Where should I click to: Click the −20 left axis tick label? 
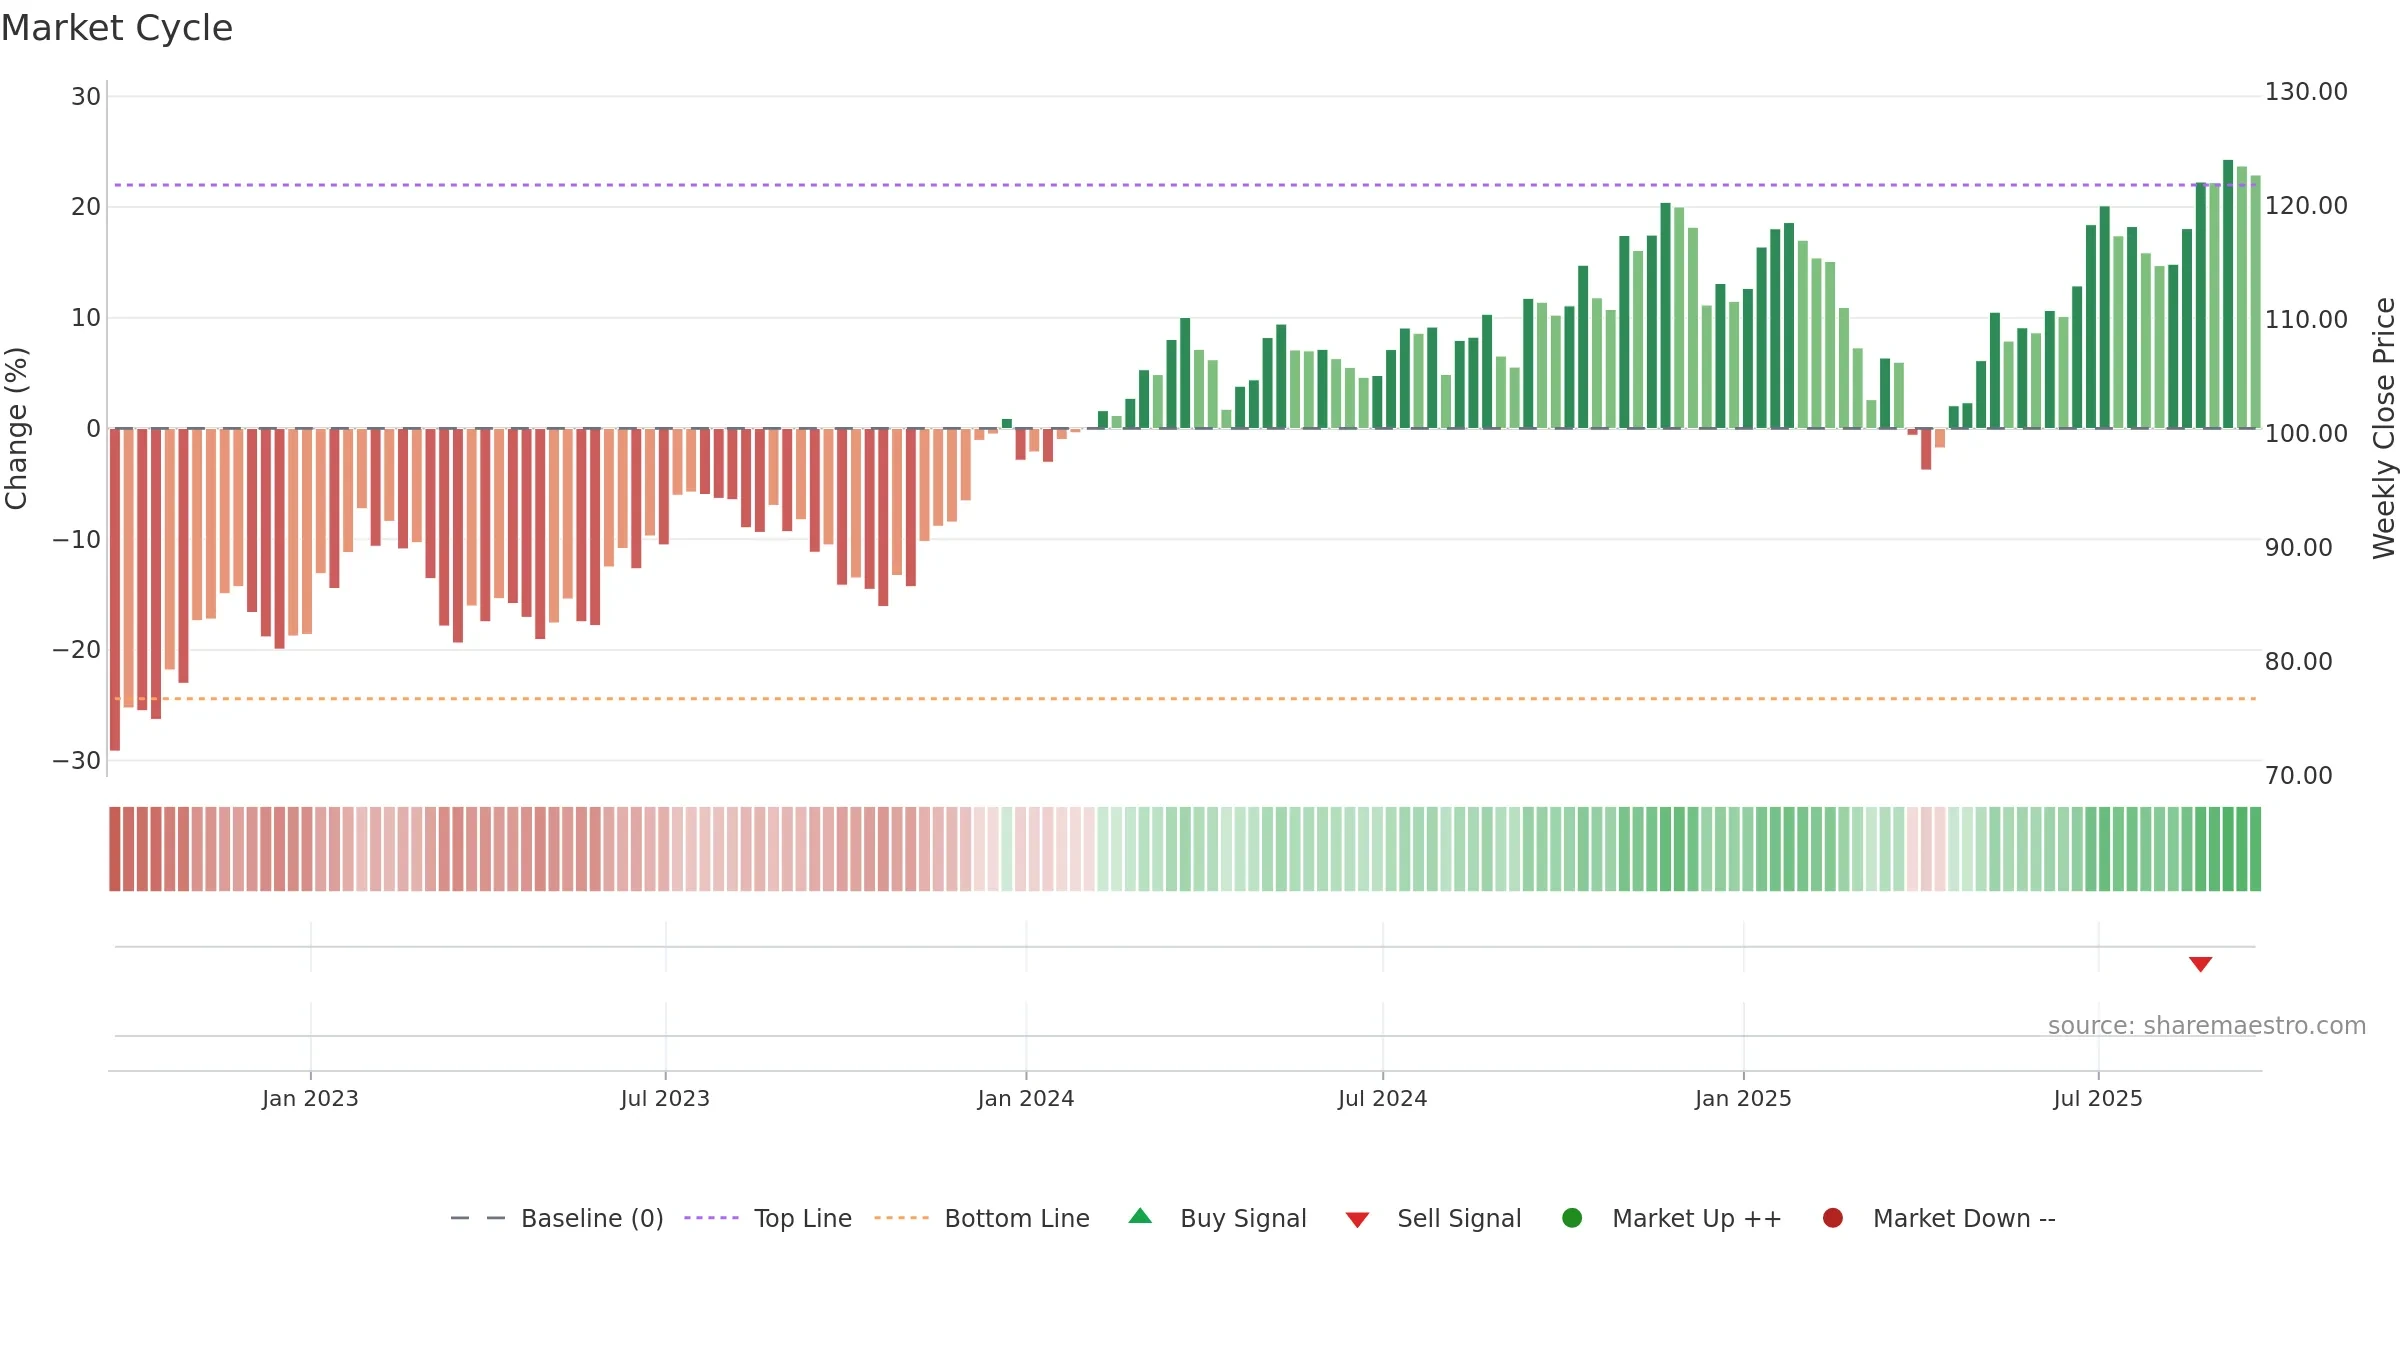[x=77, y=650]
